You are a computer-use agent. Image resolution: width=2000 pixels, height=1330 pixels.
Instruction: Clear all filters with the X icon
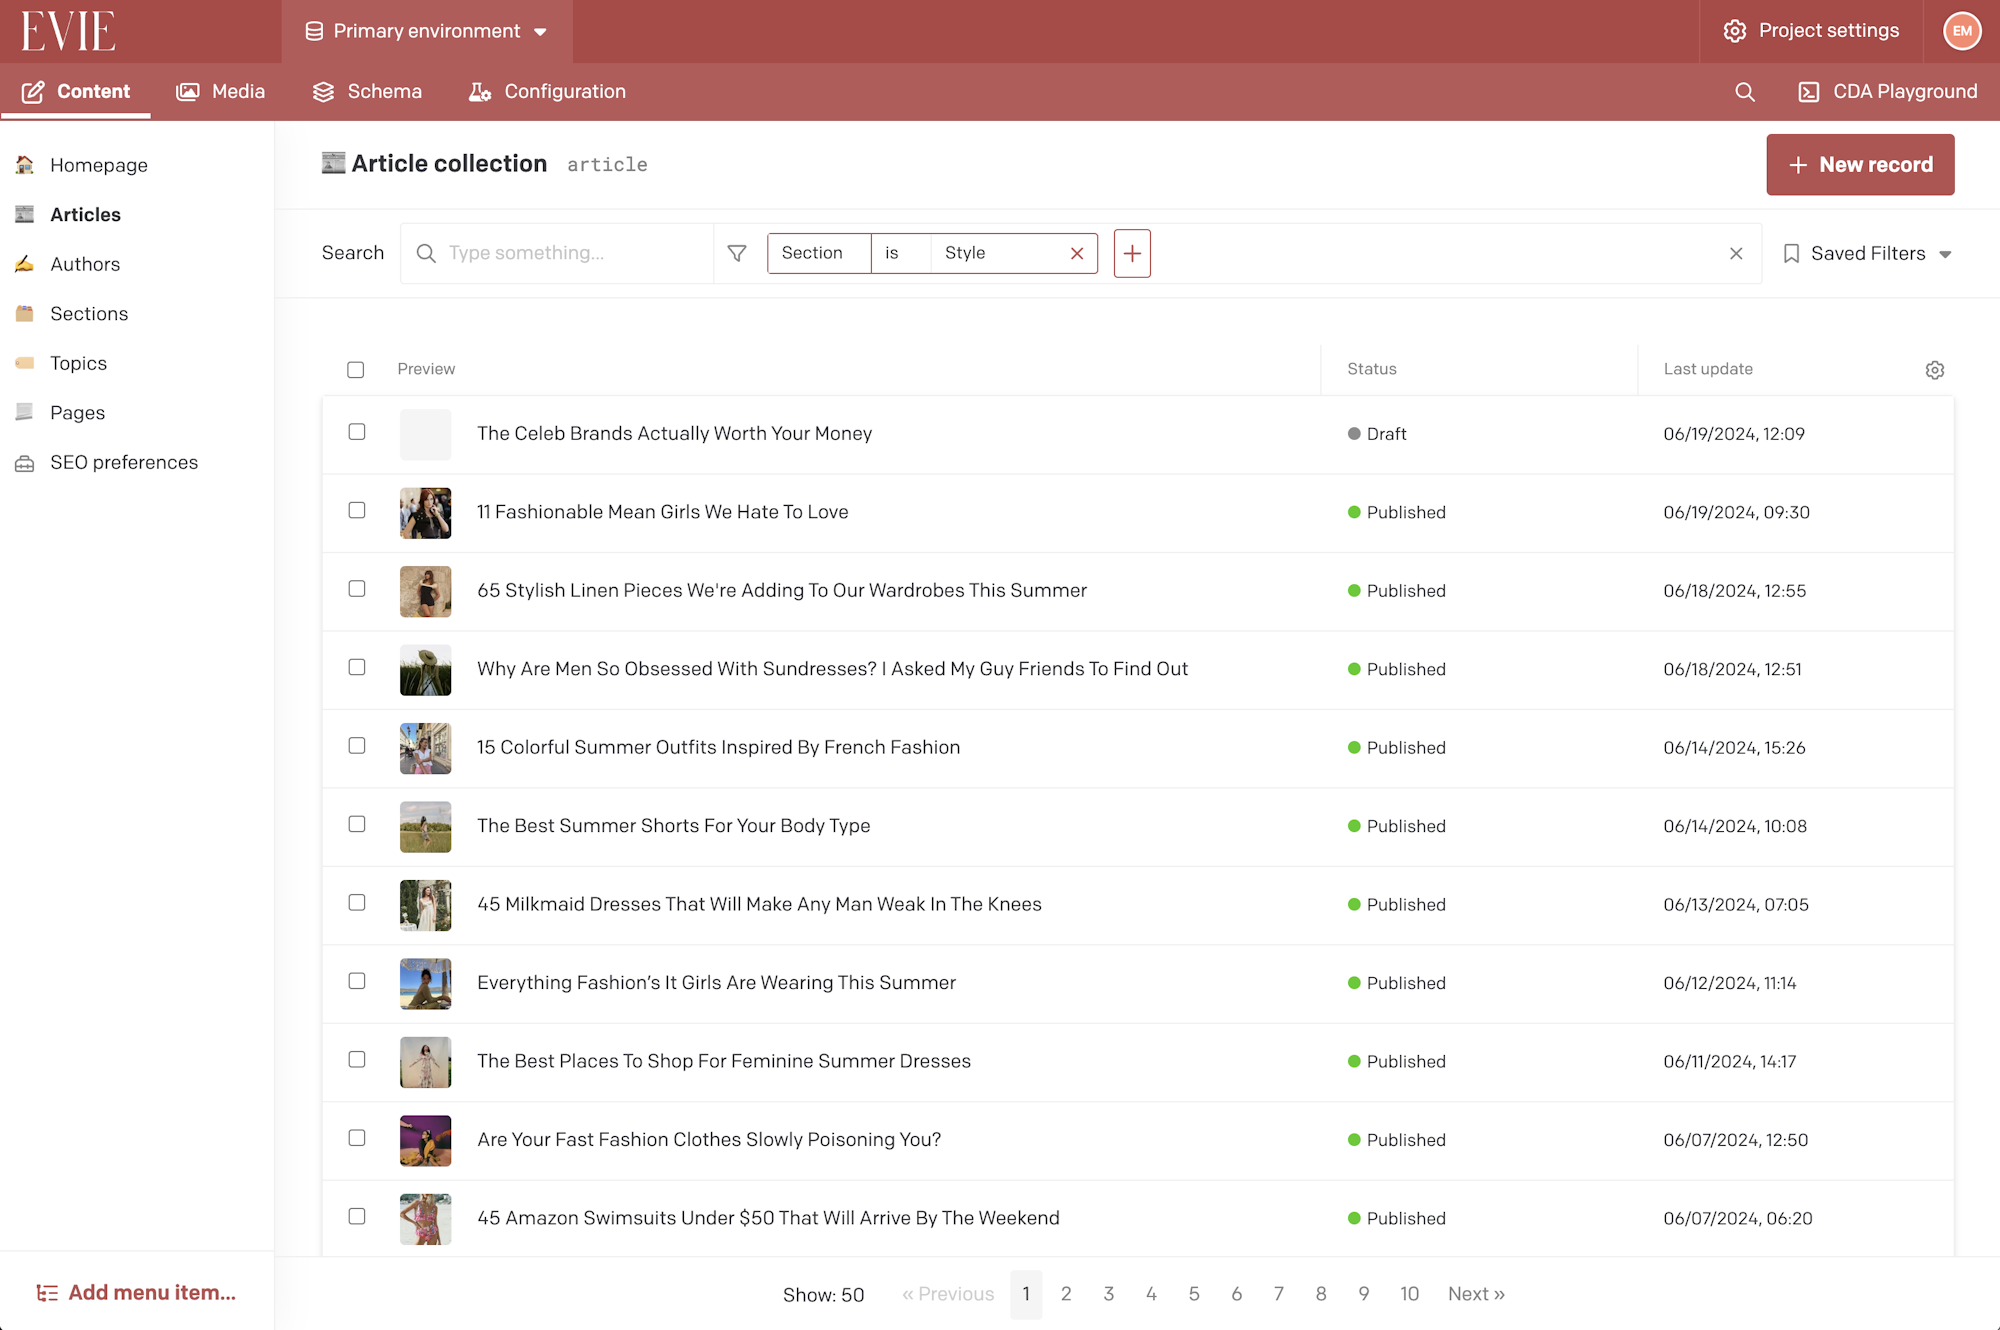pyautogui.click(x=1736, y=254)
